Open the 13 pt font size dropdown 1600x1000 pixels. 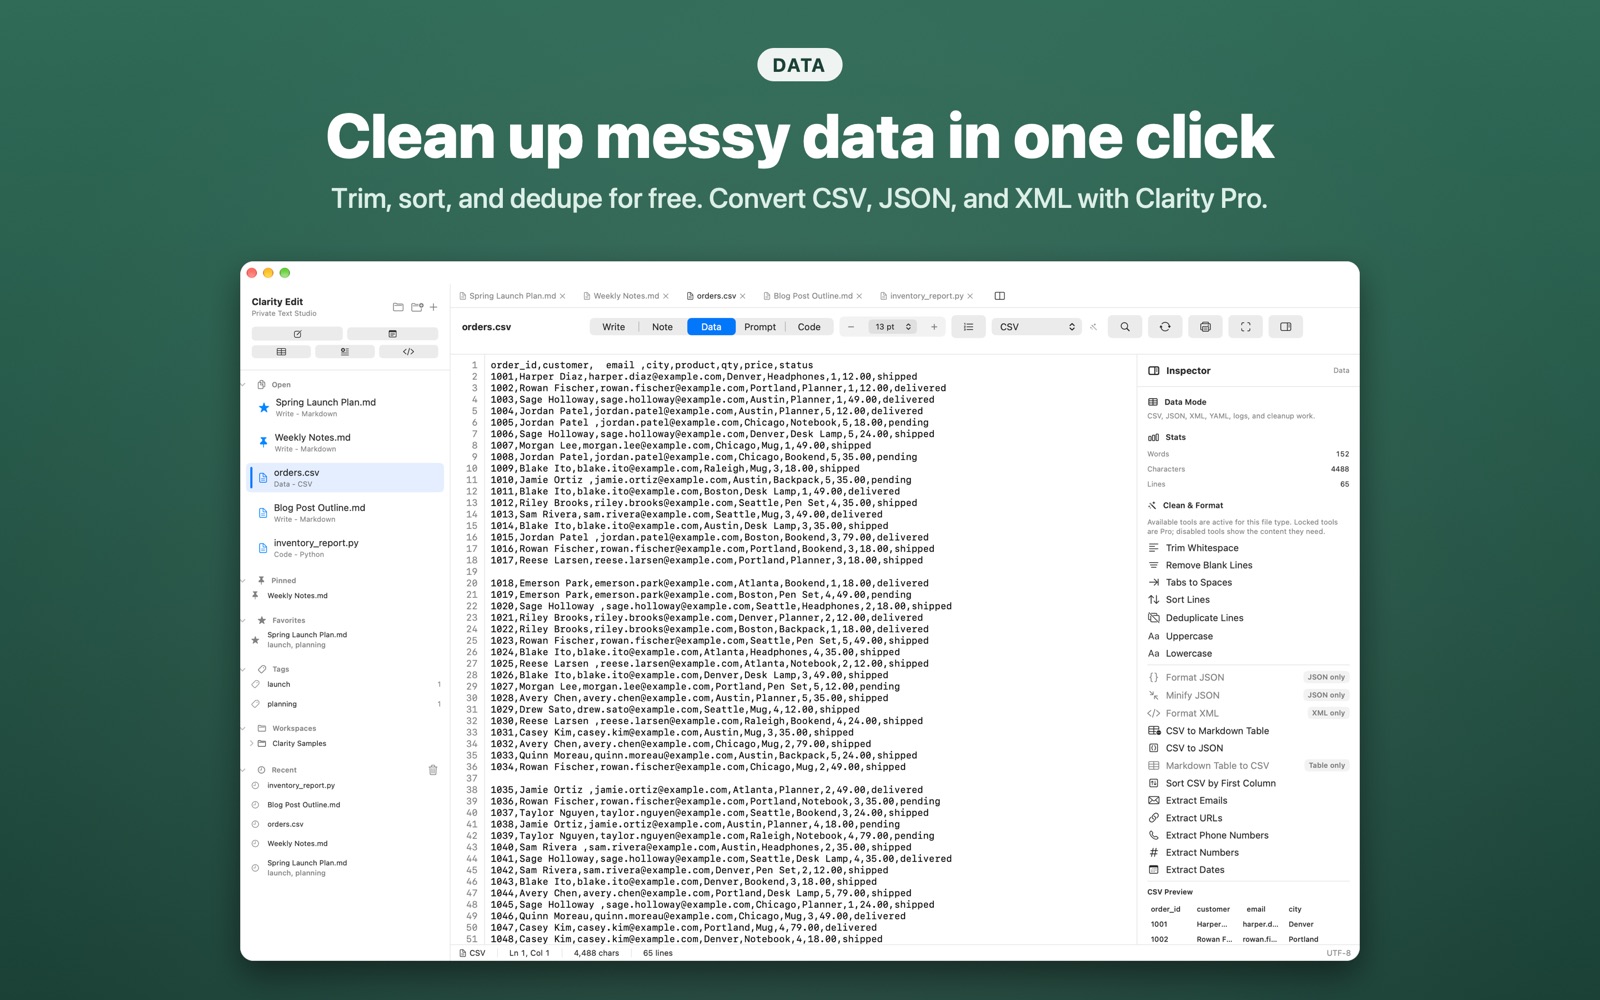pyautogui.click(x=892, y=327)
